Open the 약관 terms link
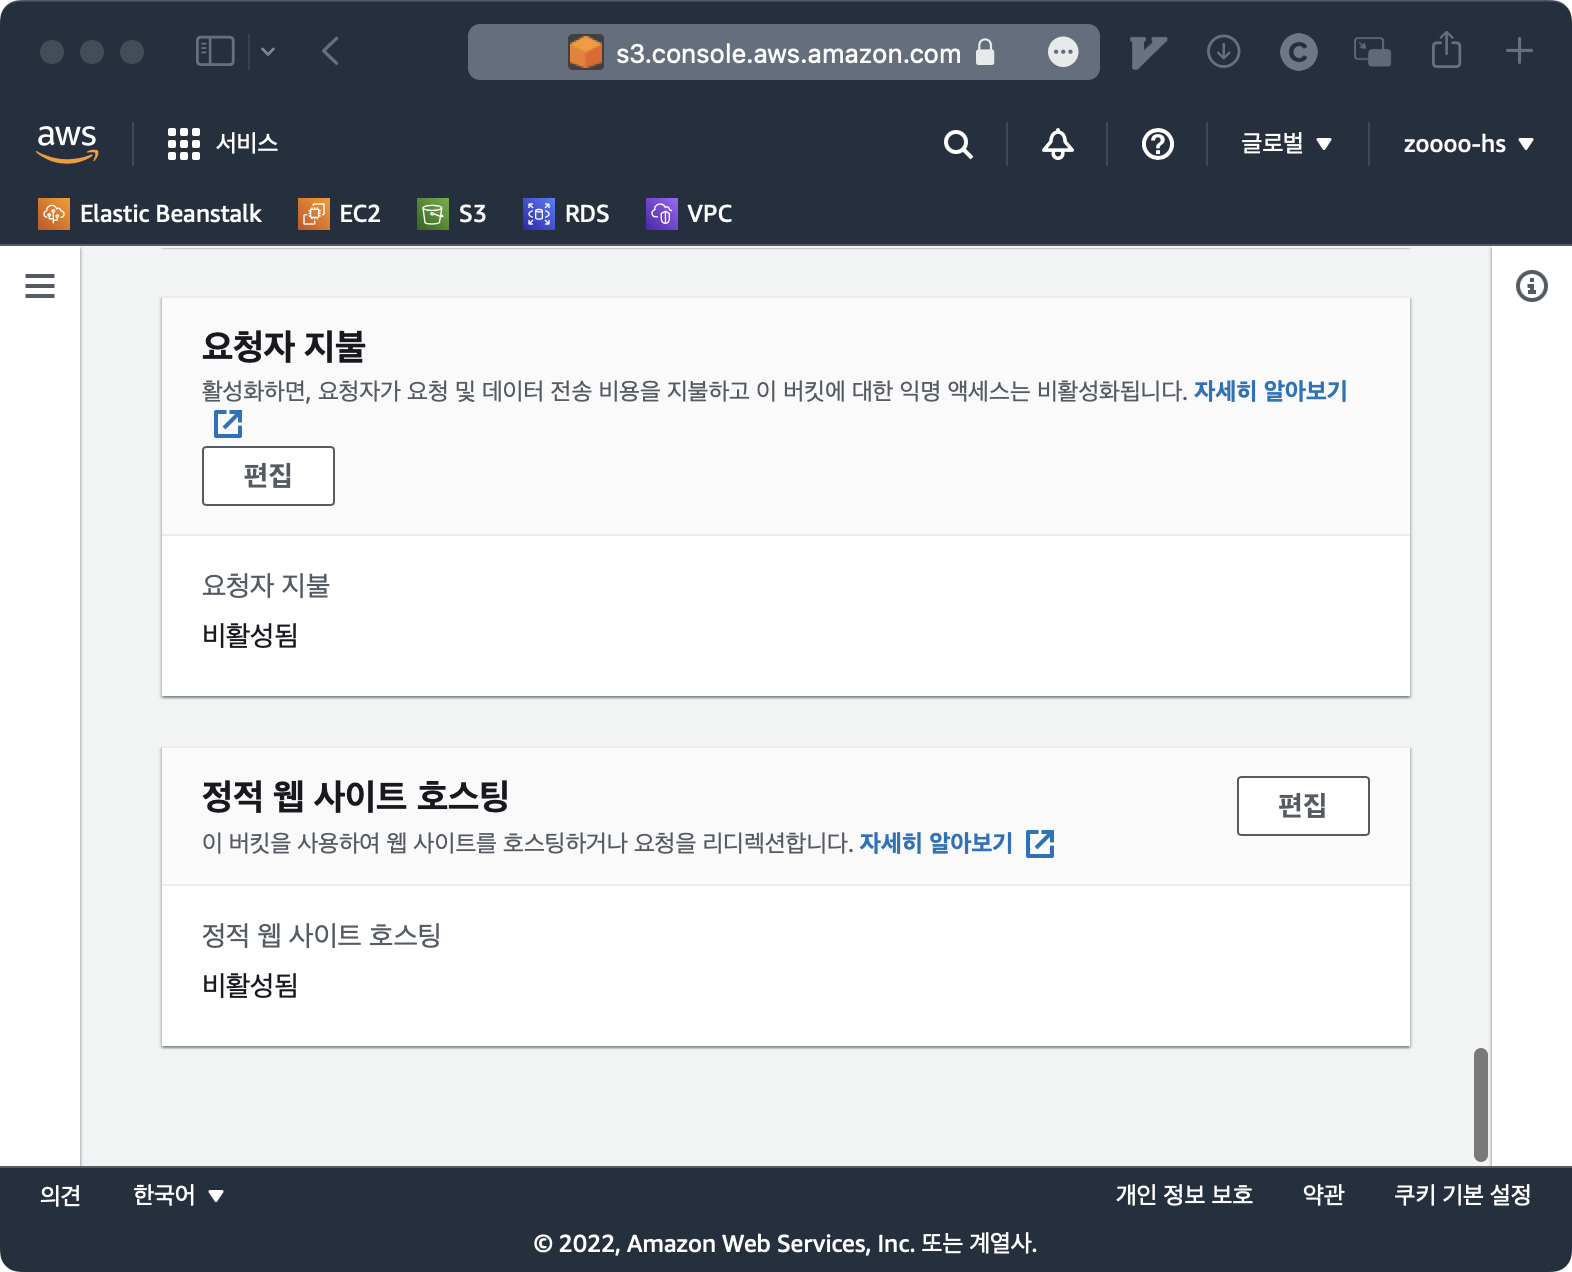 (x=1323, y=1195)
